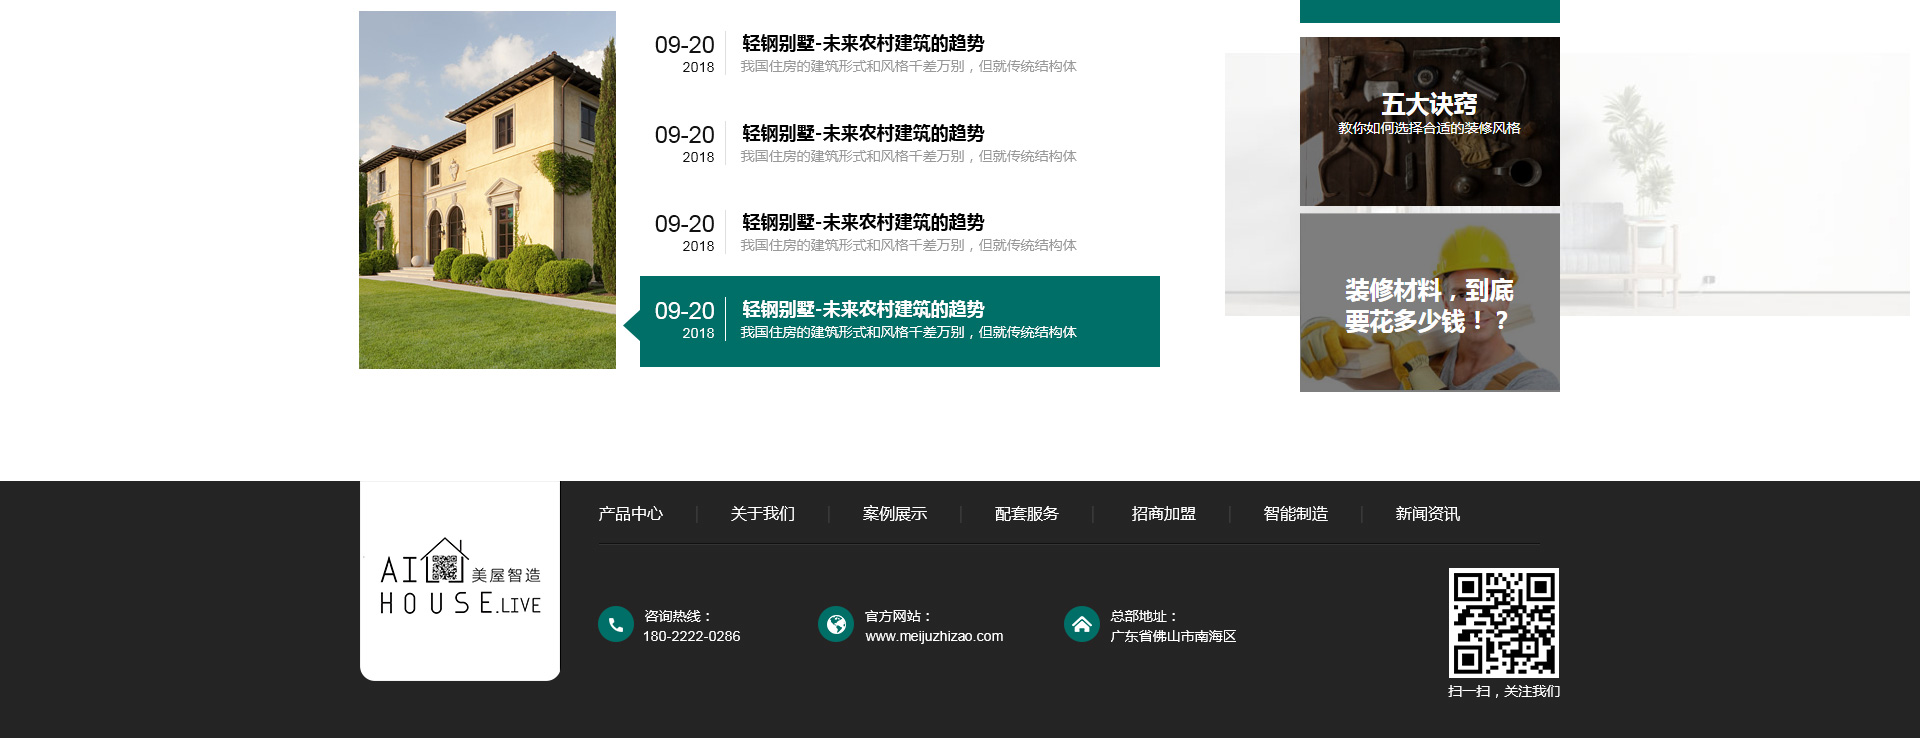
Task: Click the house headquarters address icon
Action: click(x=1081, y=624)
